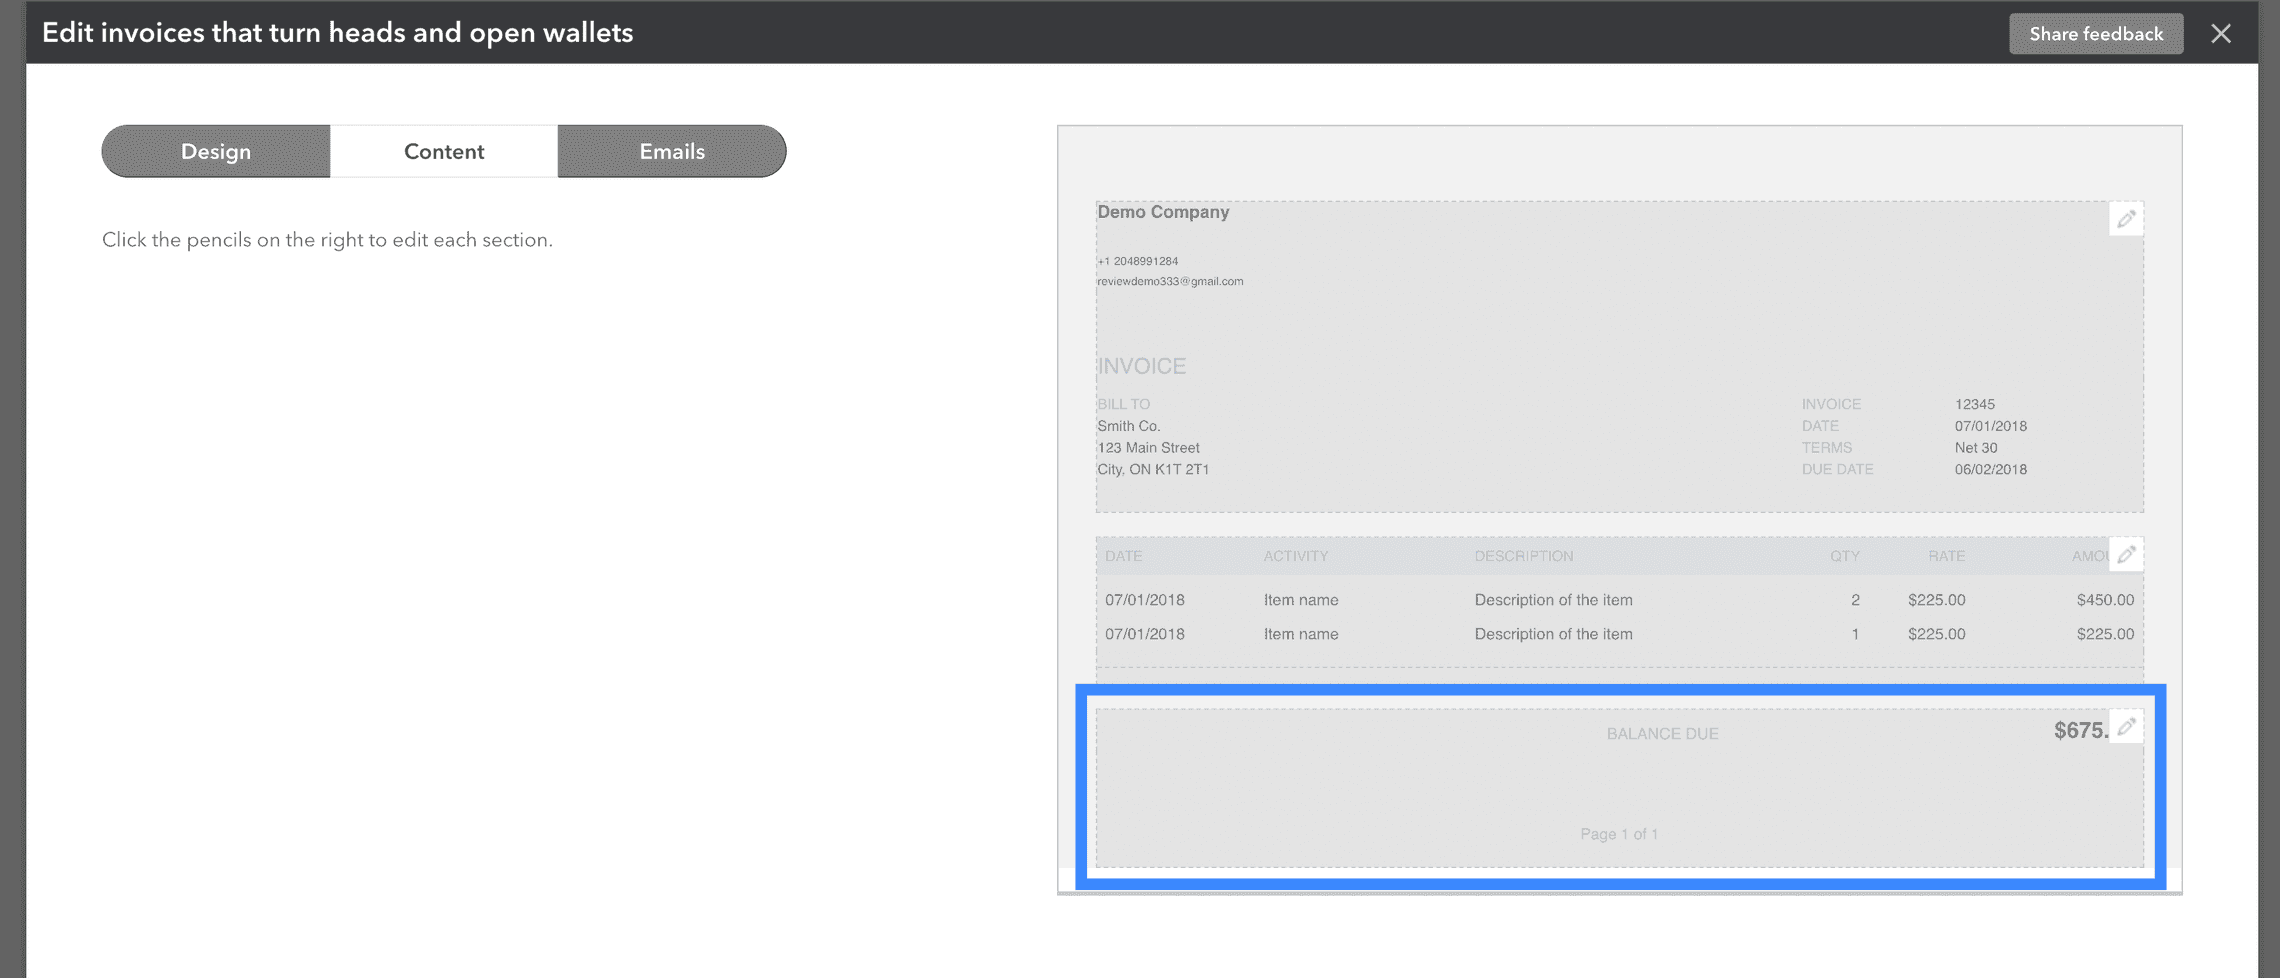Viewport: 2280px width, 978px height.
Task: Switch to the Emails tab
Action: pos(671,151)
